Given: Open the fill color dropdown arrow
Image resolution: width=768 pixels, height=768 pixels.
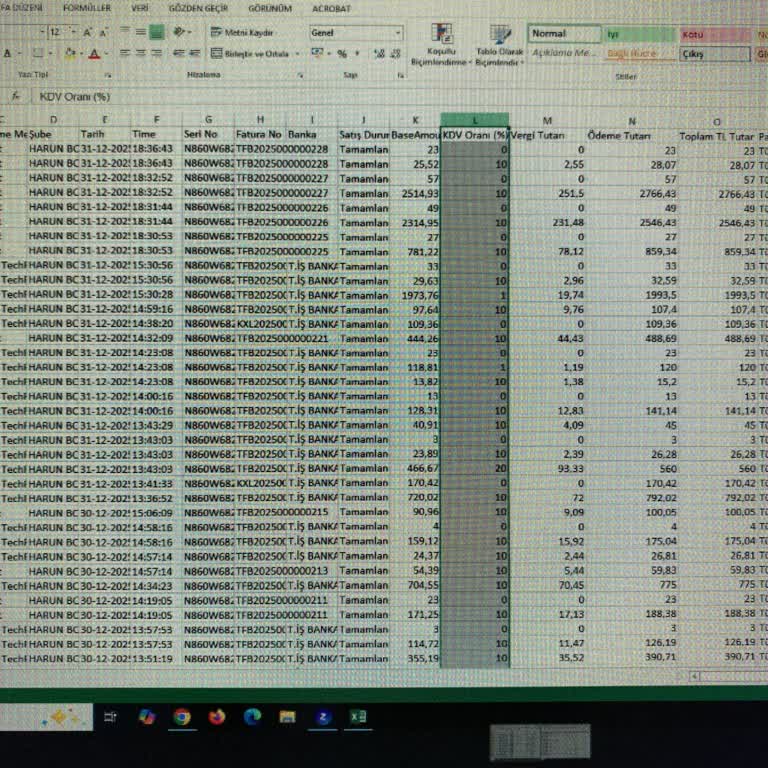Looking at the screenshot, I should pos(81,54).
